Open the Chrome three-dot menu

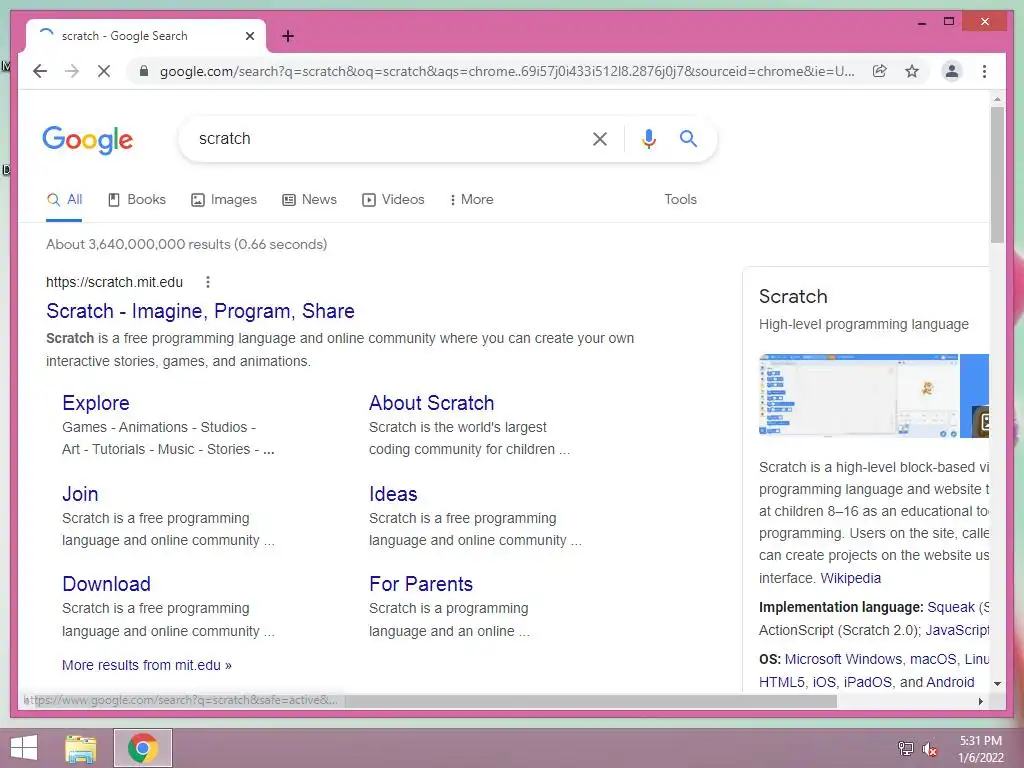tap(984, 71)
